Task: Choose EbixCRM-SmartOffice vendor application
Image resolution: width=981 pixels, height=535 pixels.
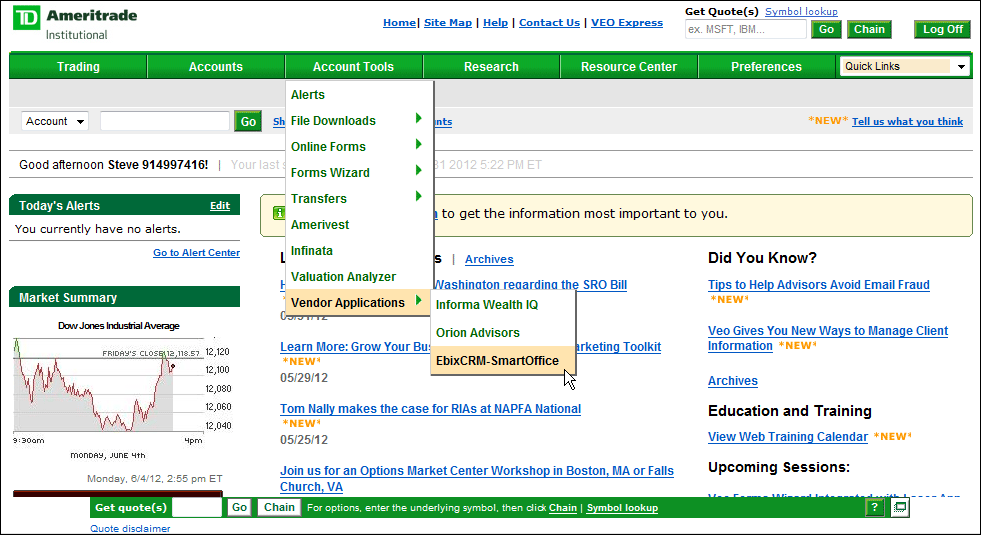Action: tap(503, 360)
